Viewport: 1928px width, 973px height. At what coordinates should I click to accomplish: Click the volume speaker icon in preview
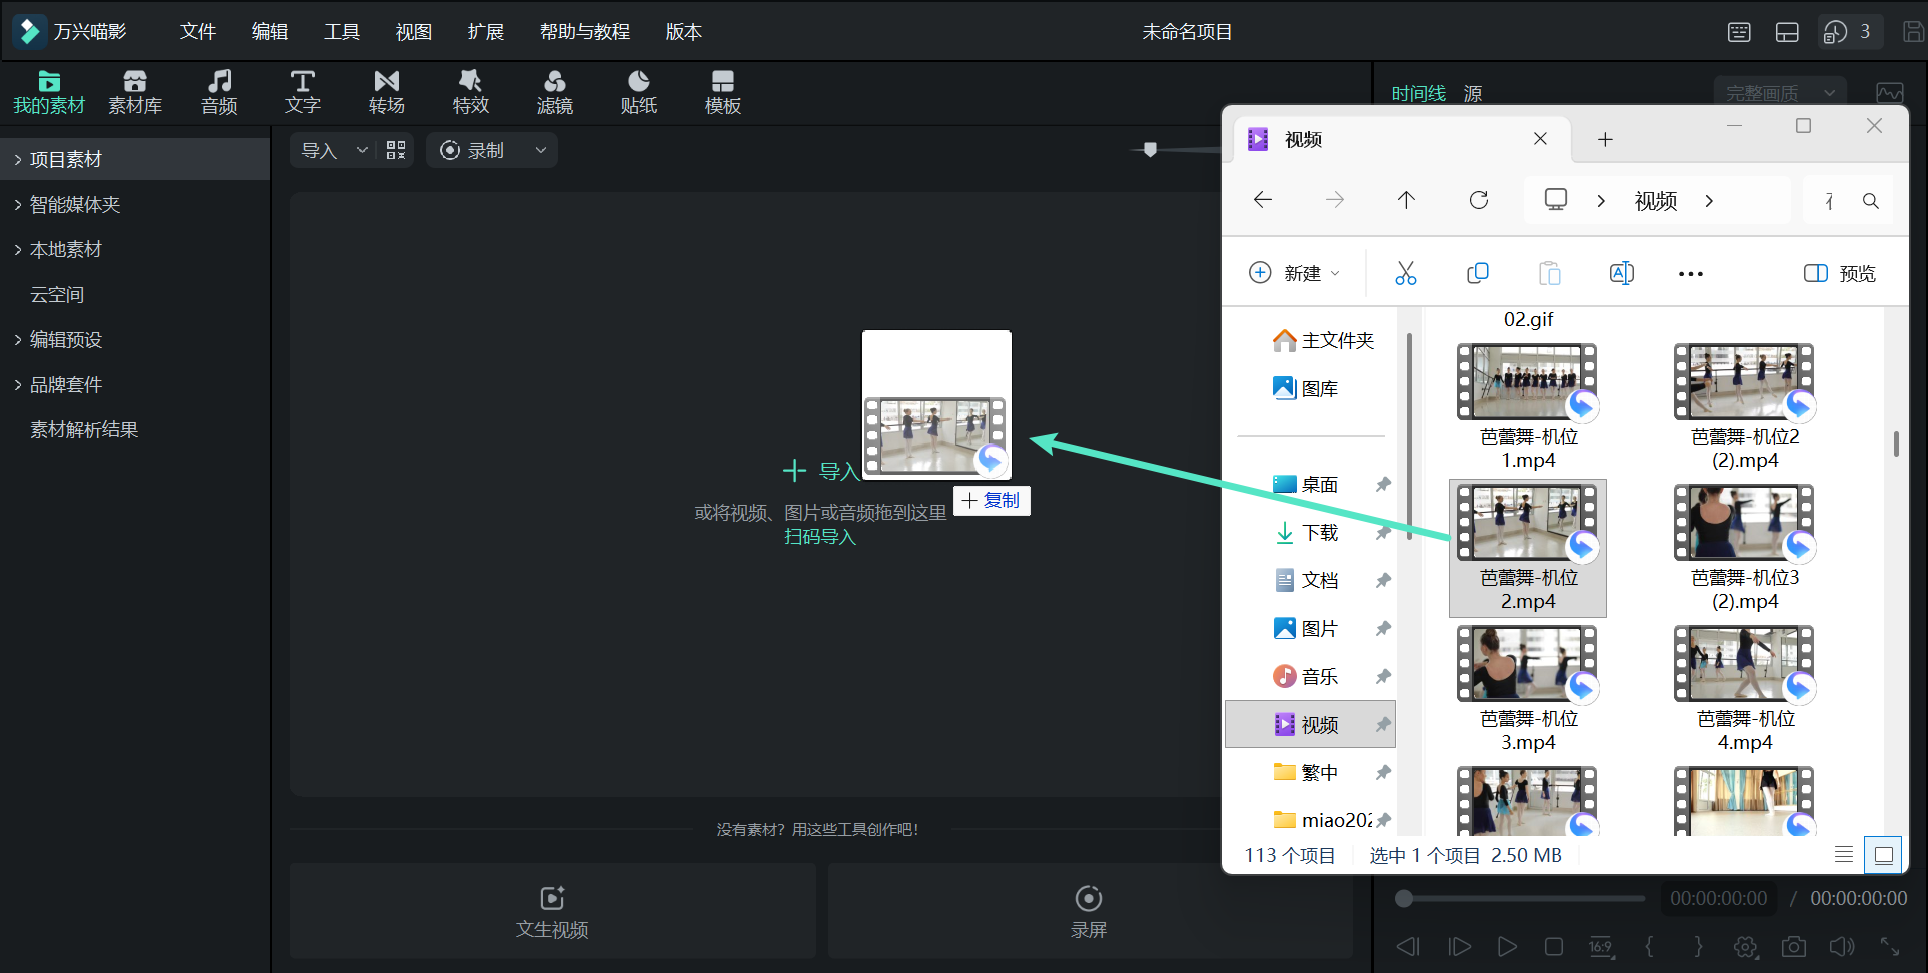coord(1842,946)
